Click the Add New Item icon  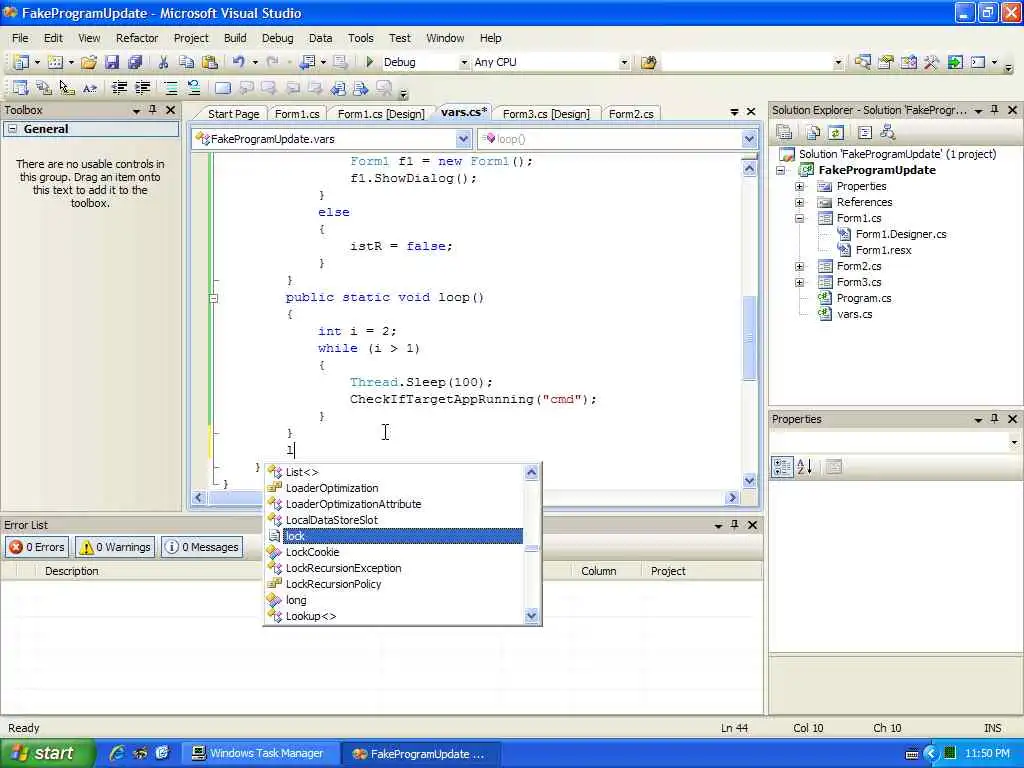(x=56, y=62)
